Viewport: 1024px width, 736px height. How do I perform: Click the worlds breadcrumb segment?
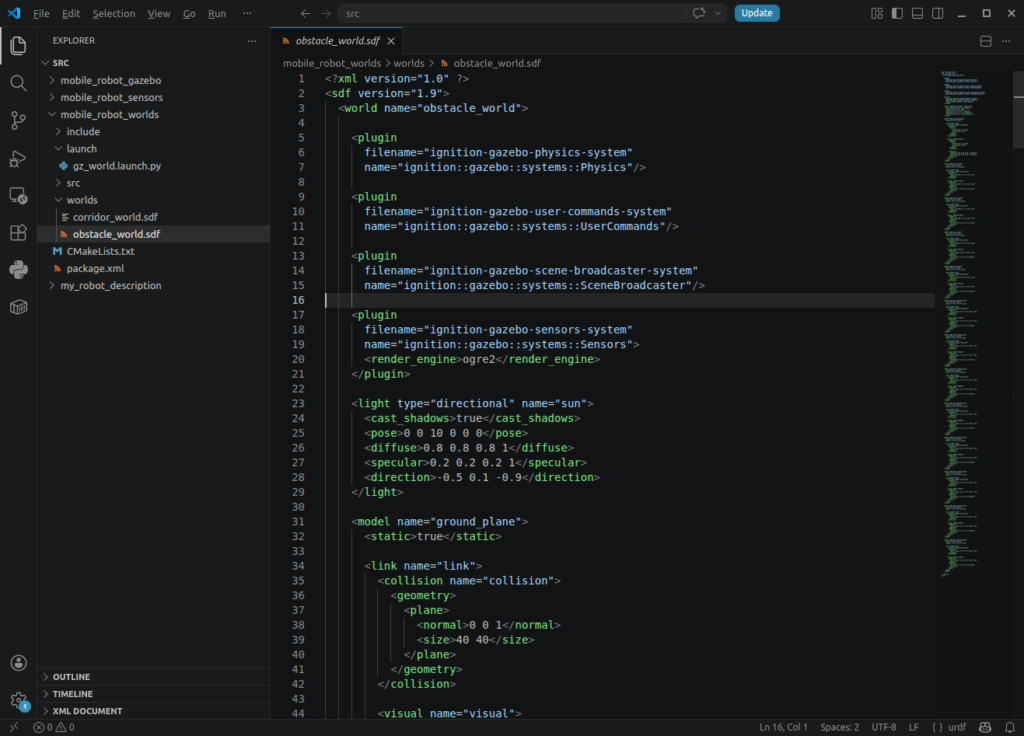409,63
